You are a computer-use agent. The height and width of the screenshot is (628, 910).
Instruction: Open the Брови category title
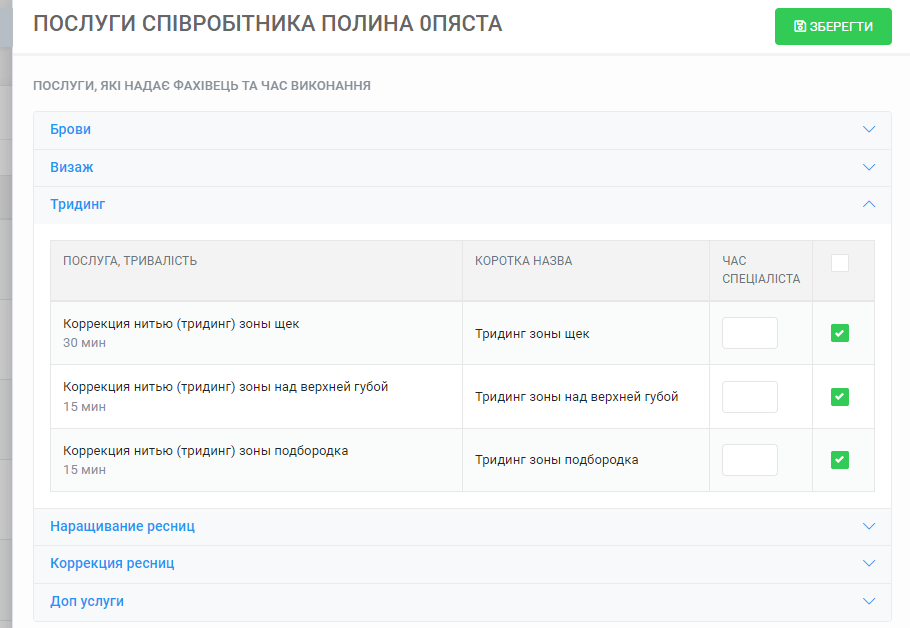pos(70,129)
